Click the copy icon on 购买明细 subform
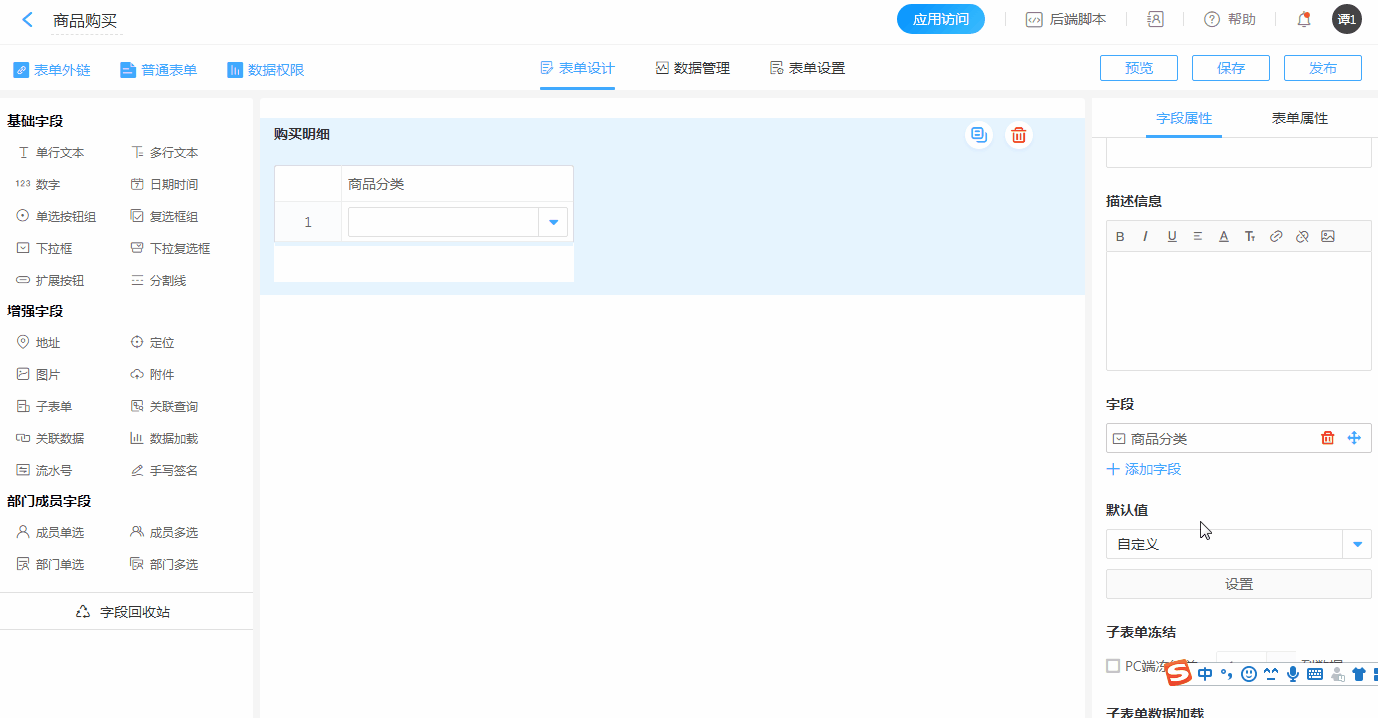Image resolution: width=1378 pixels, height=718 pixels. click(979, 135)
